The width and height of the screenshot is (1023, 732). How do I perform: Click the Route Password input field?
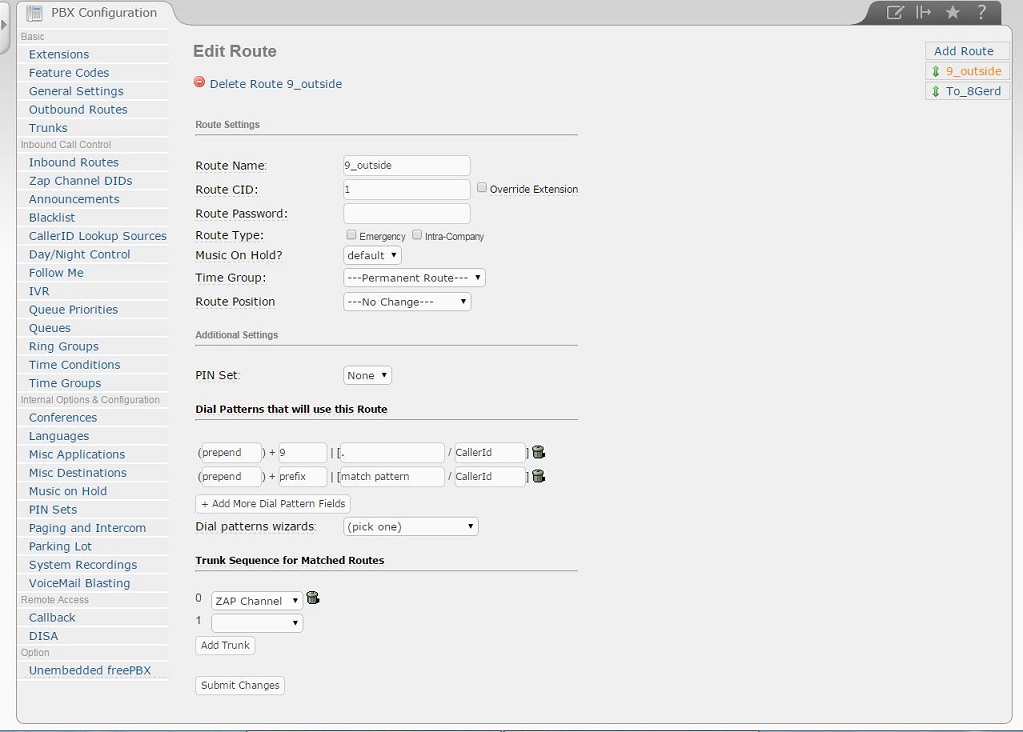coord(406,214)
